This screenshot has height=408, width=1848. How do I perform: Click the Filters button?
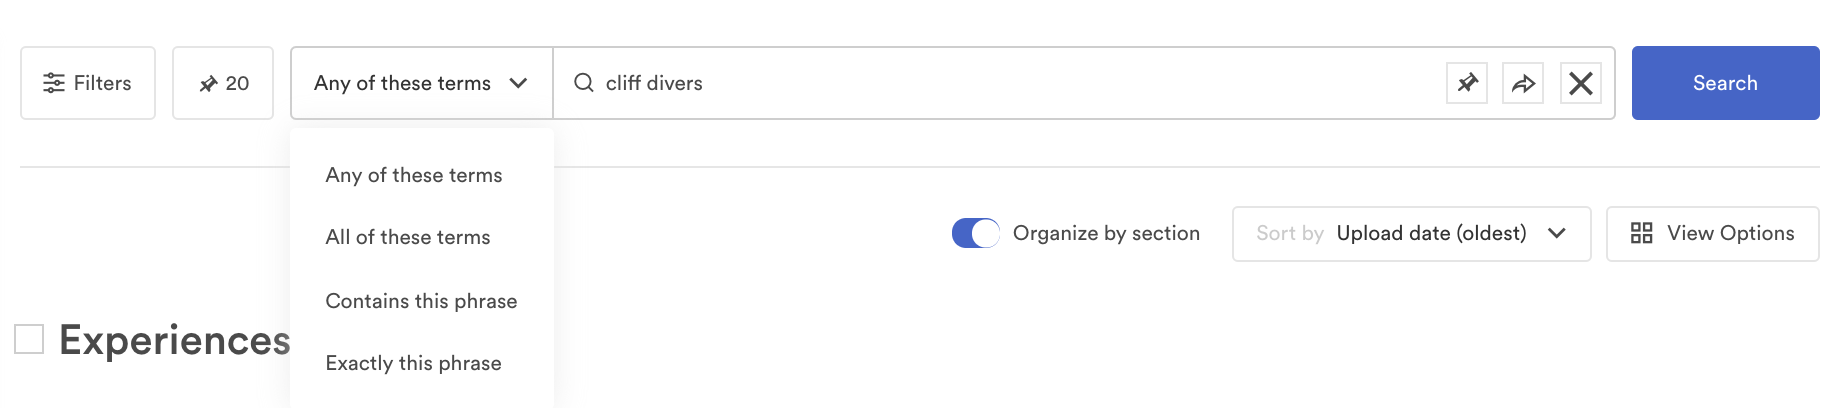pos(88,83)
